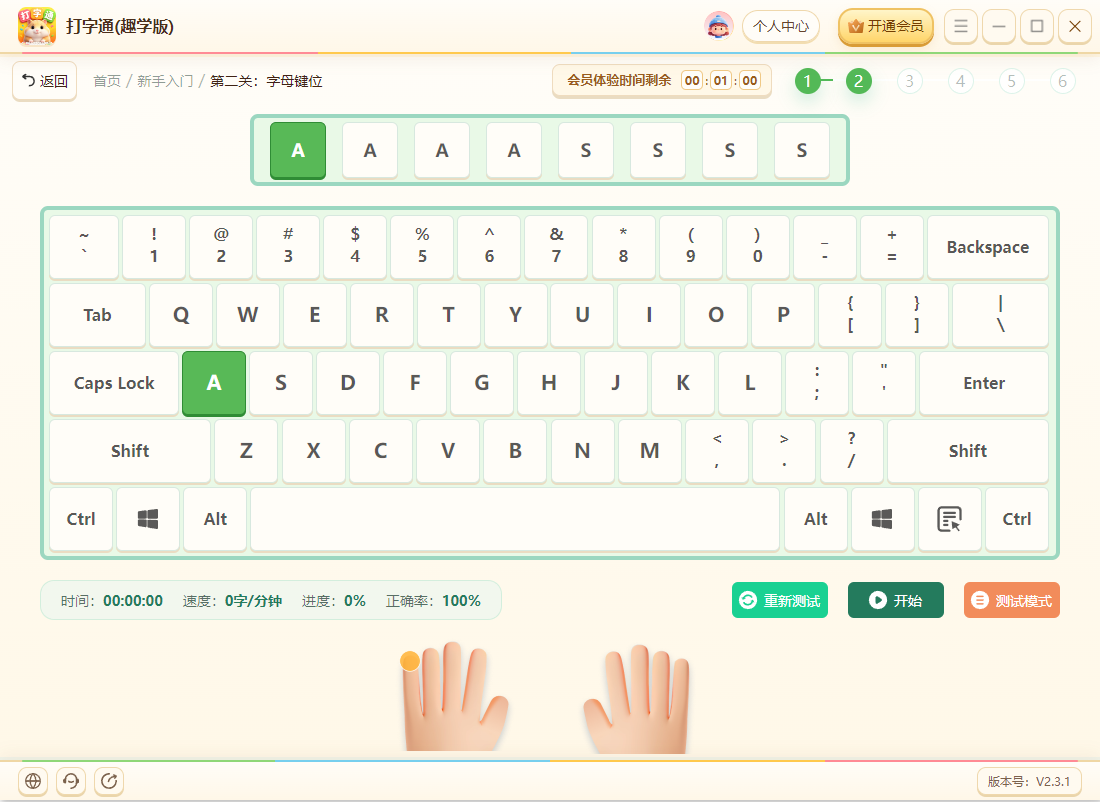Click the right hand illustration
Image resolution: width=1100 pixels, height=802 pixels.
(x=636, y=698)
